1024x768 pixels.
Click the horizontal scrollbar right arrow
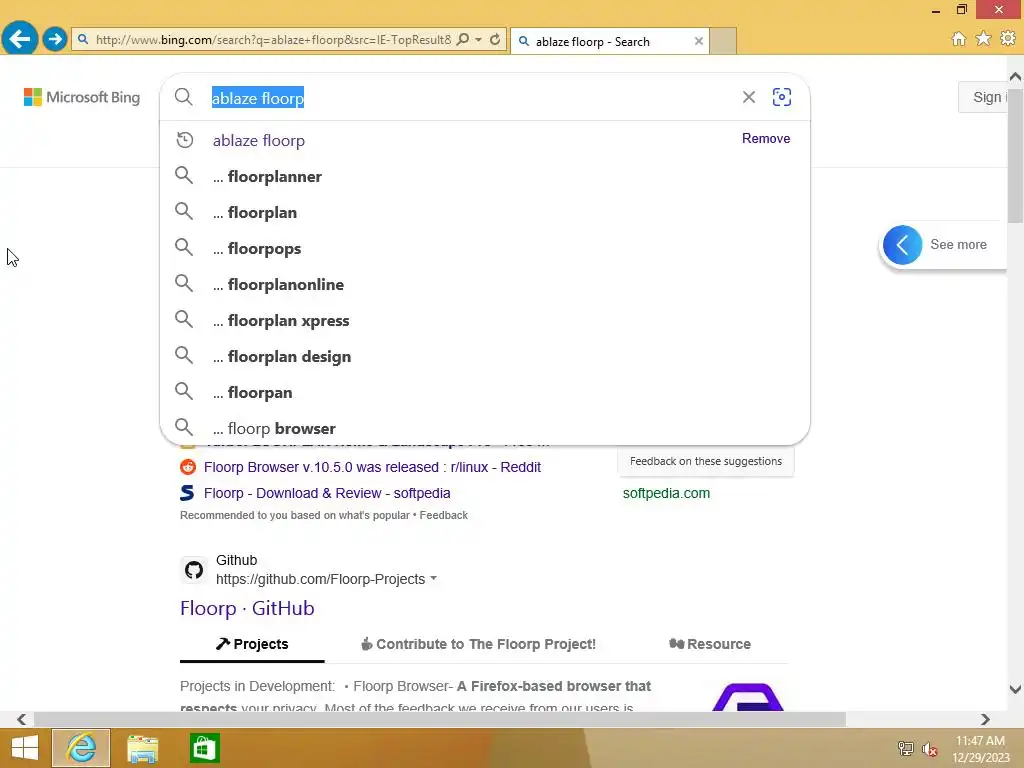coord(985,719)
